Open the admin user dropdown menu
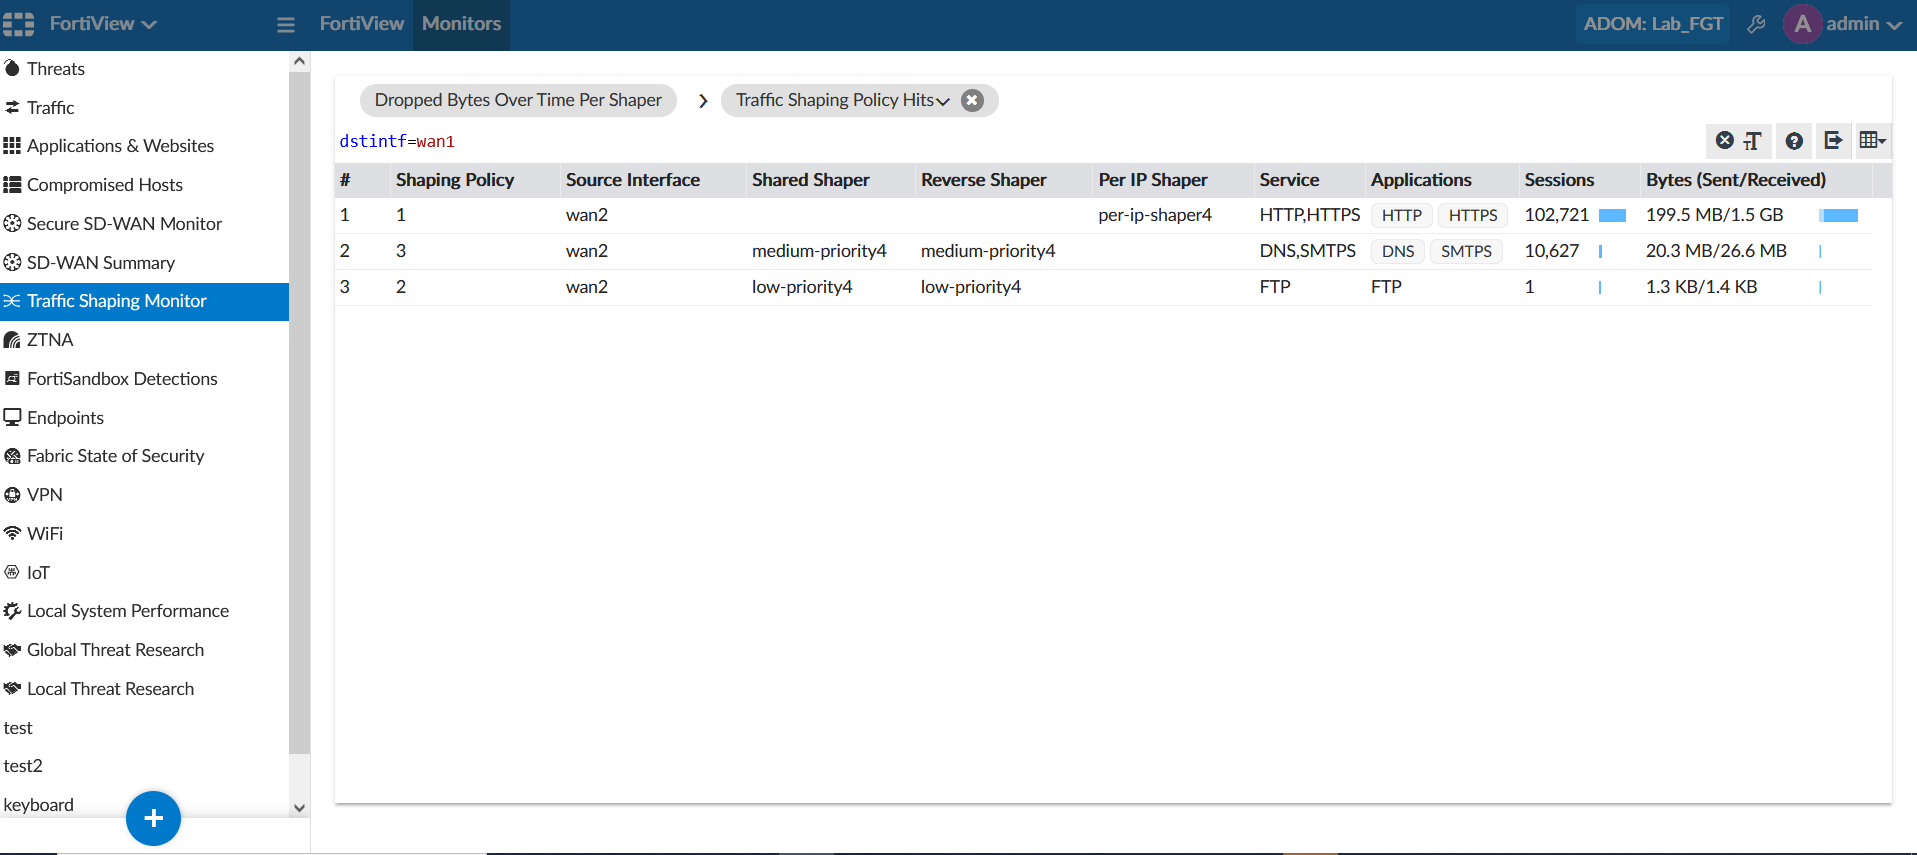Screen dimensions: 1917x855 pyautogui.click(x=1864, y=24)
